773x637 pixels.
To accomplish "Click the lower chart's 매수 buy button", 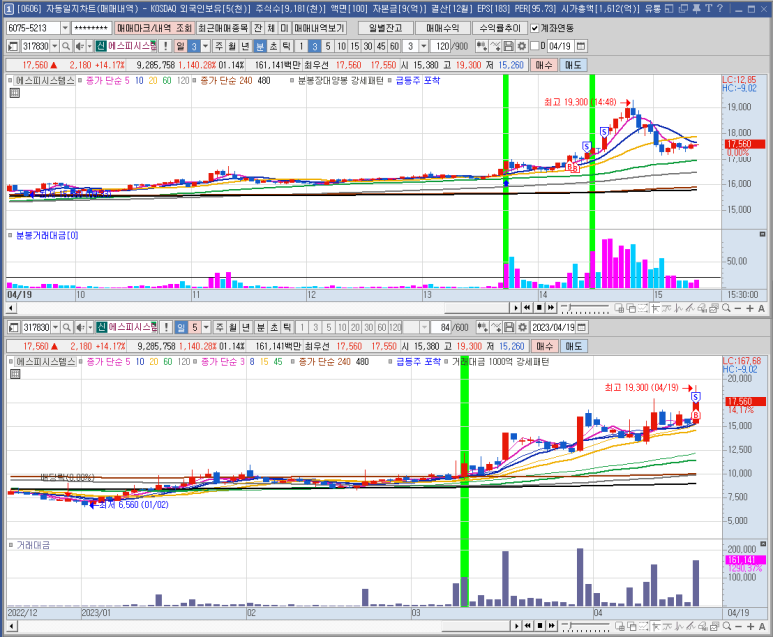I will point(544,346).
